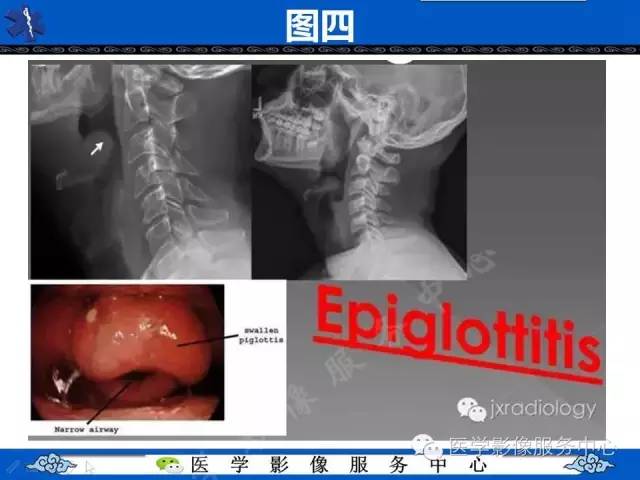
Task: Click the green WeChat icon in footer
Action: pos(169,464)
